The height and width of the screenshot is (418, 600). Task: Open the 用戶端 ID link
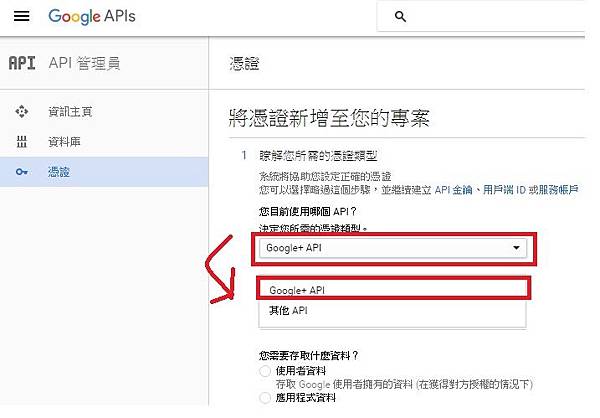(505, 189)
